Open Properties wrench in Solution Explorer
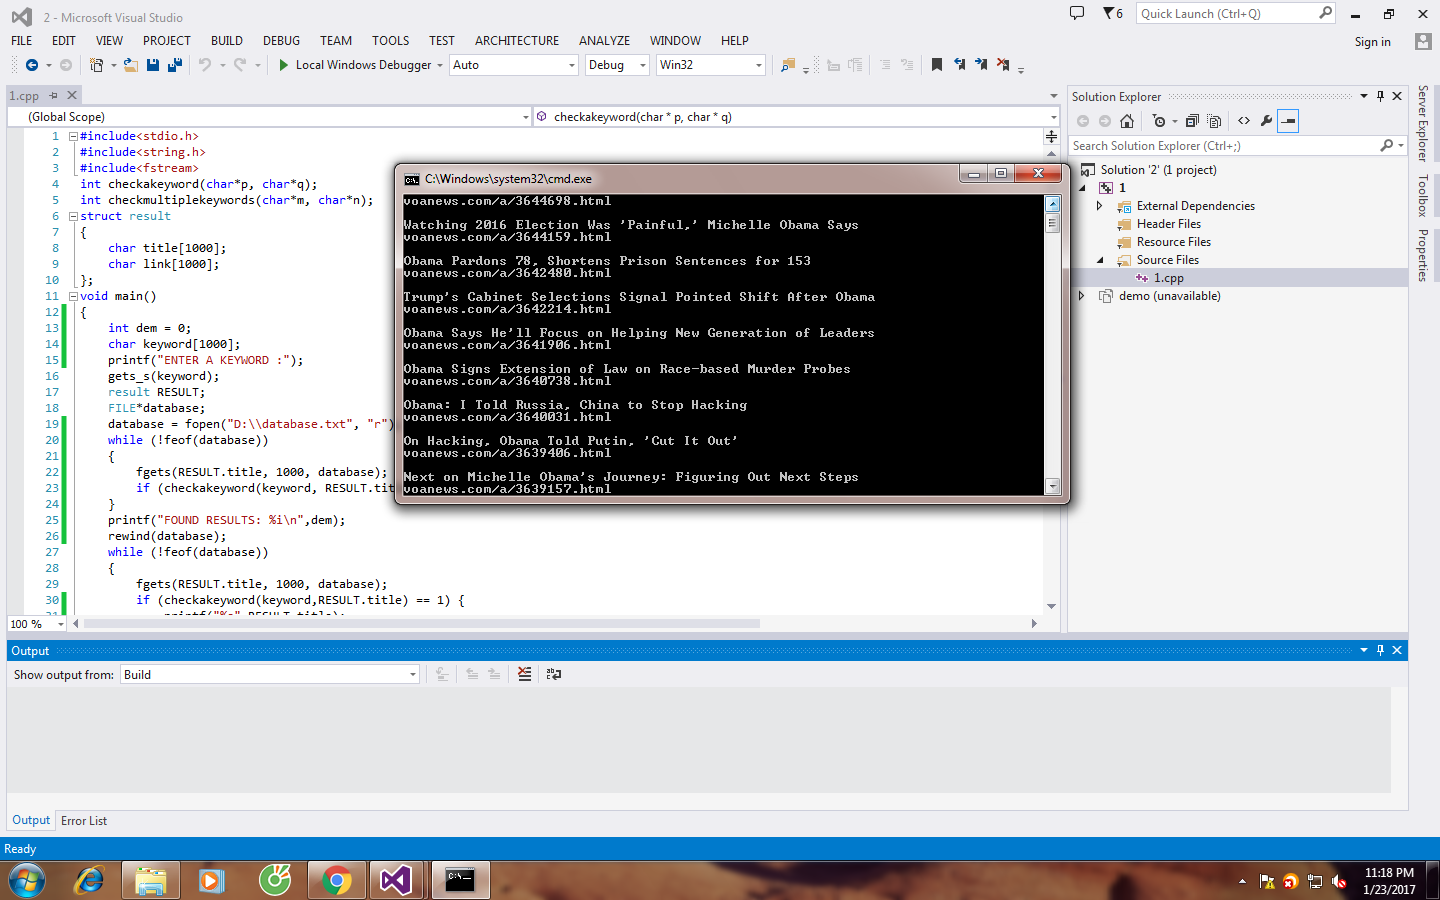 (1266, 121)
